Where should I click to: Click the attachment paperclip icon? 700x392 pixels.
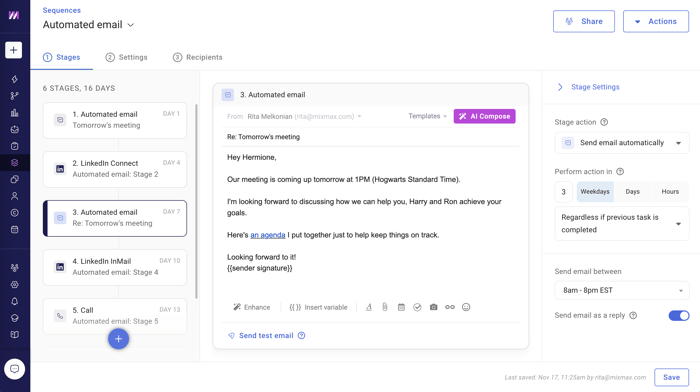[385, 307]
